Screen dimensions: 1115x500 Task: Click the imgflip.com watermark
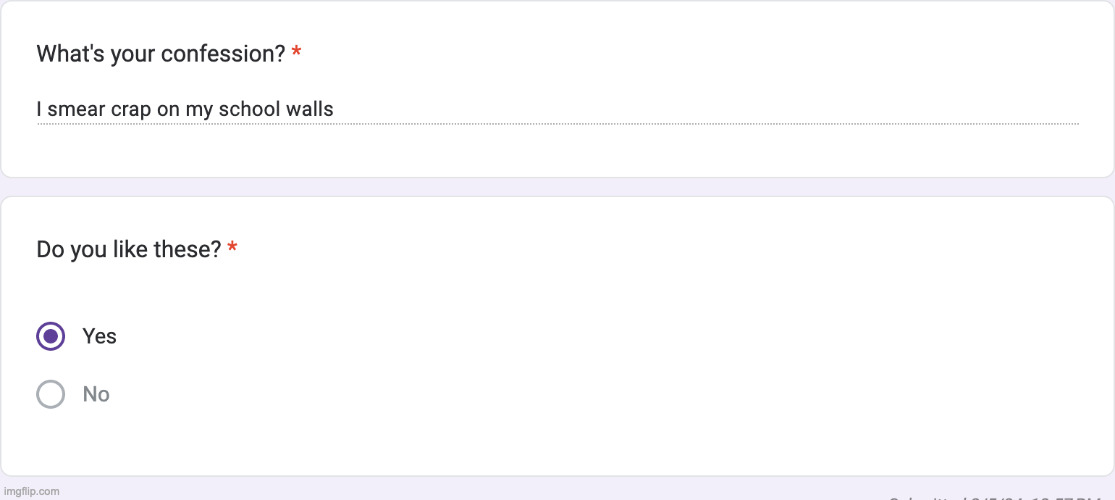[30, 491]
